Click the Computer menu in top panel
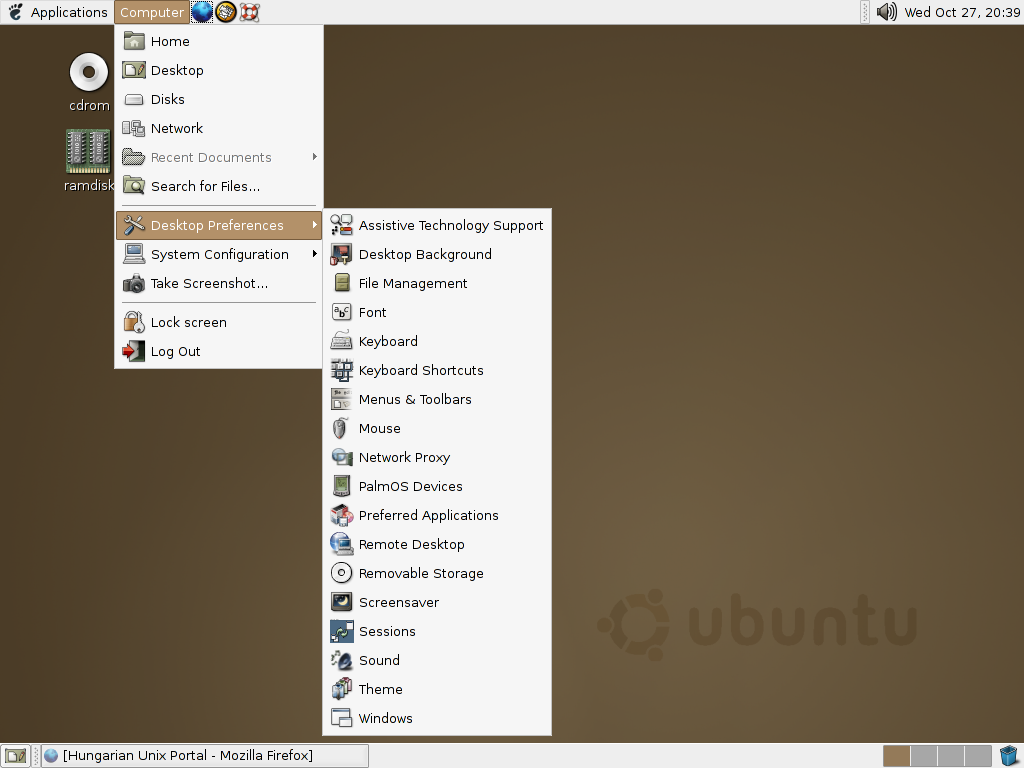 pos(152,12)
